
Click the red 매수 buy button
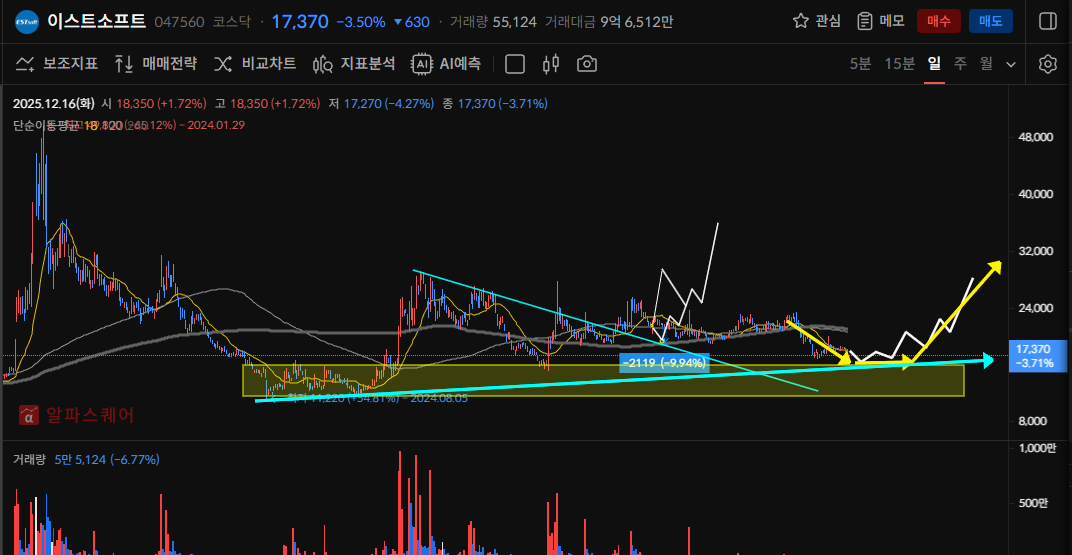click(x=939, y=21)
